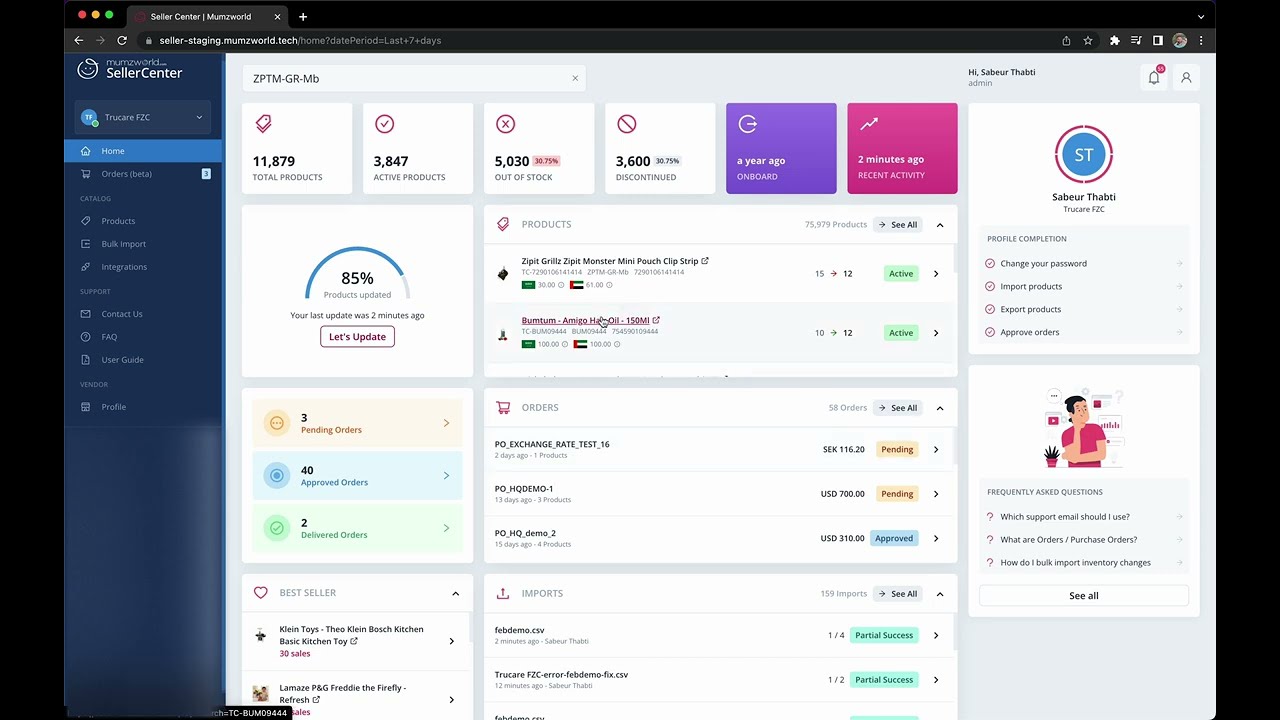Select Change your password profile task

pyautogui.click(x=1084, y=264)
